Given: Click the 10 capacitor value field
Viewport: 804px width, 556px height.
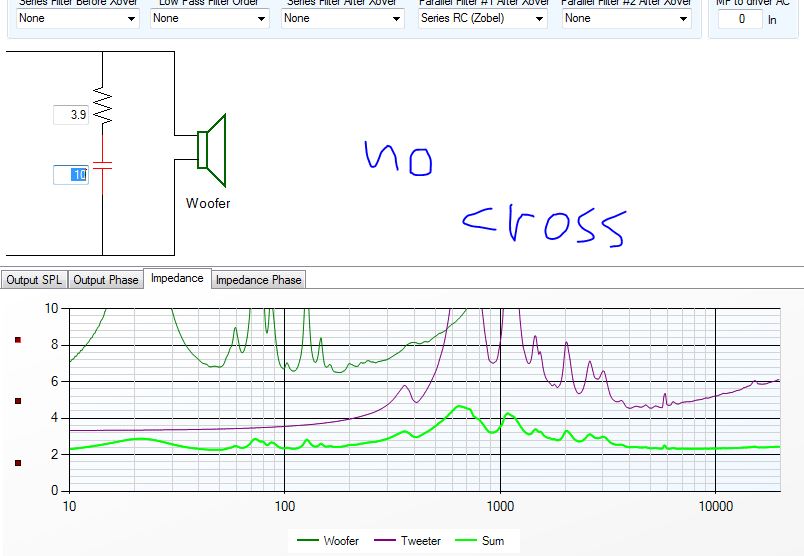Looking at the screenshot, I should [71, 175].
